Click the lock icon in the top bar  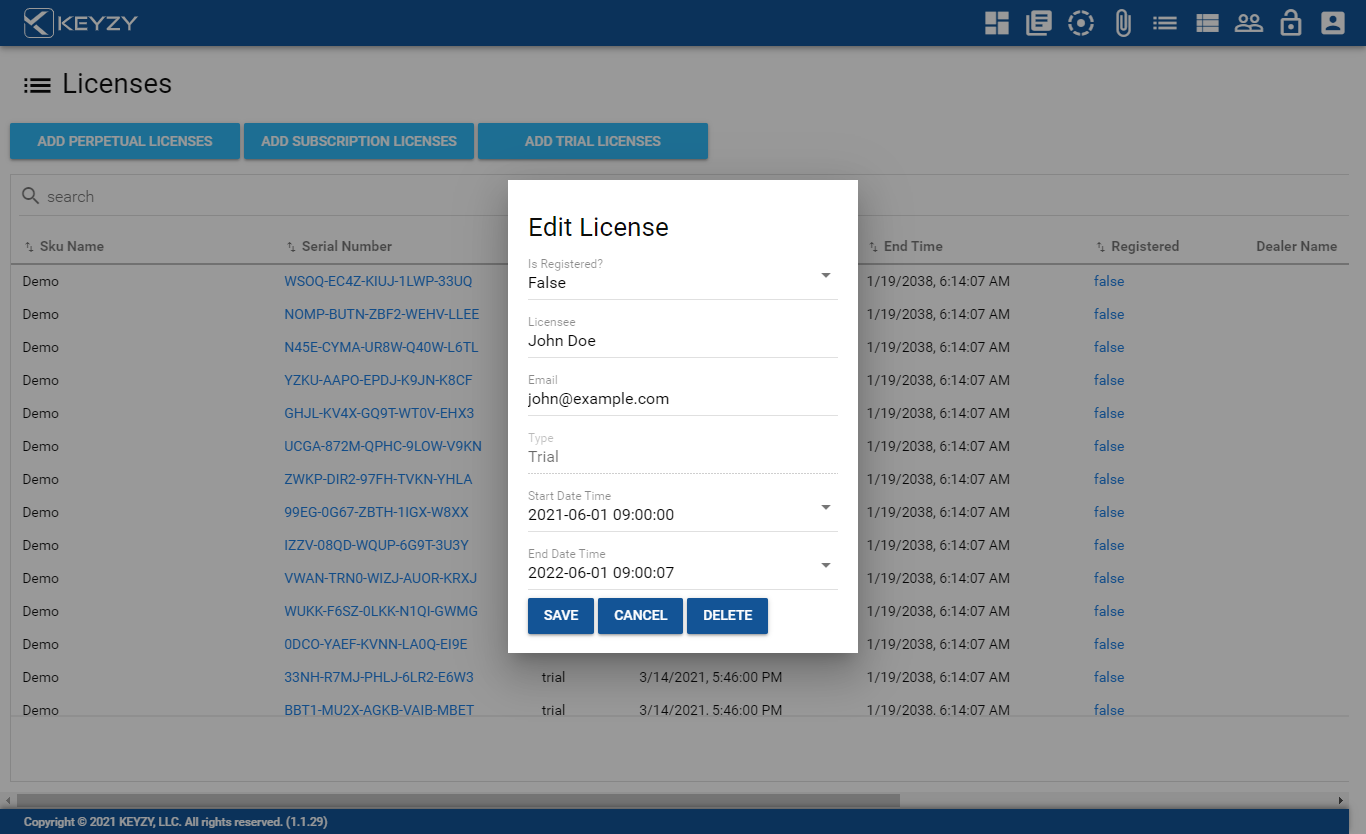click(x=1290, y=22)
